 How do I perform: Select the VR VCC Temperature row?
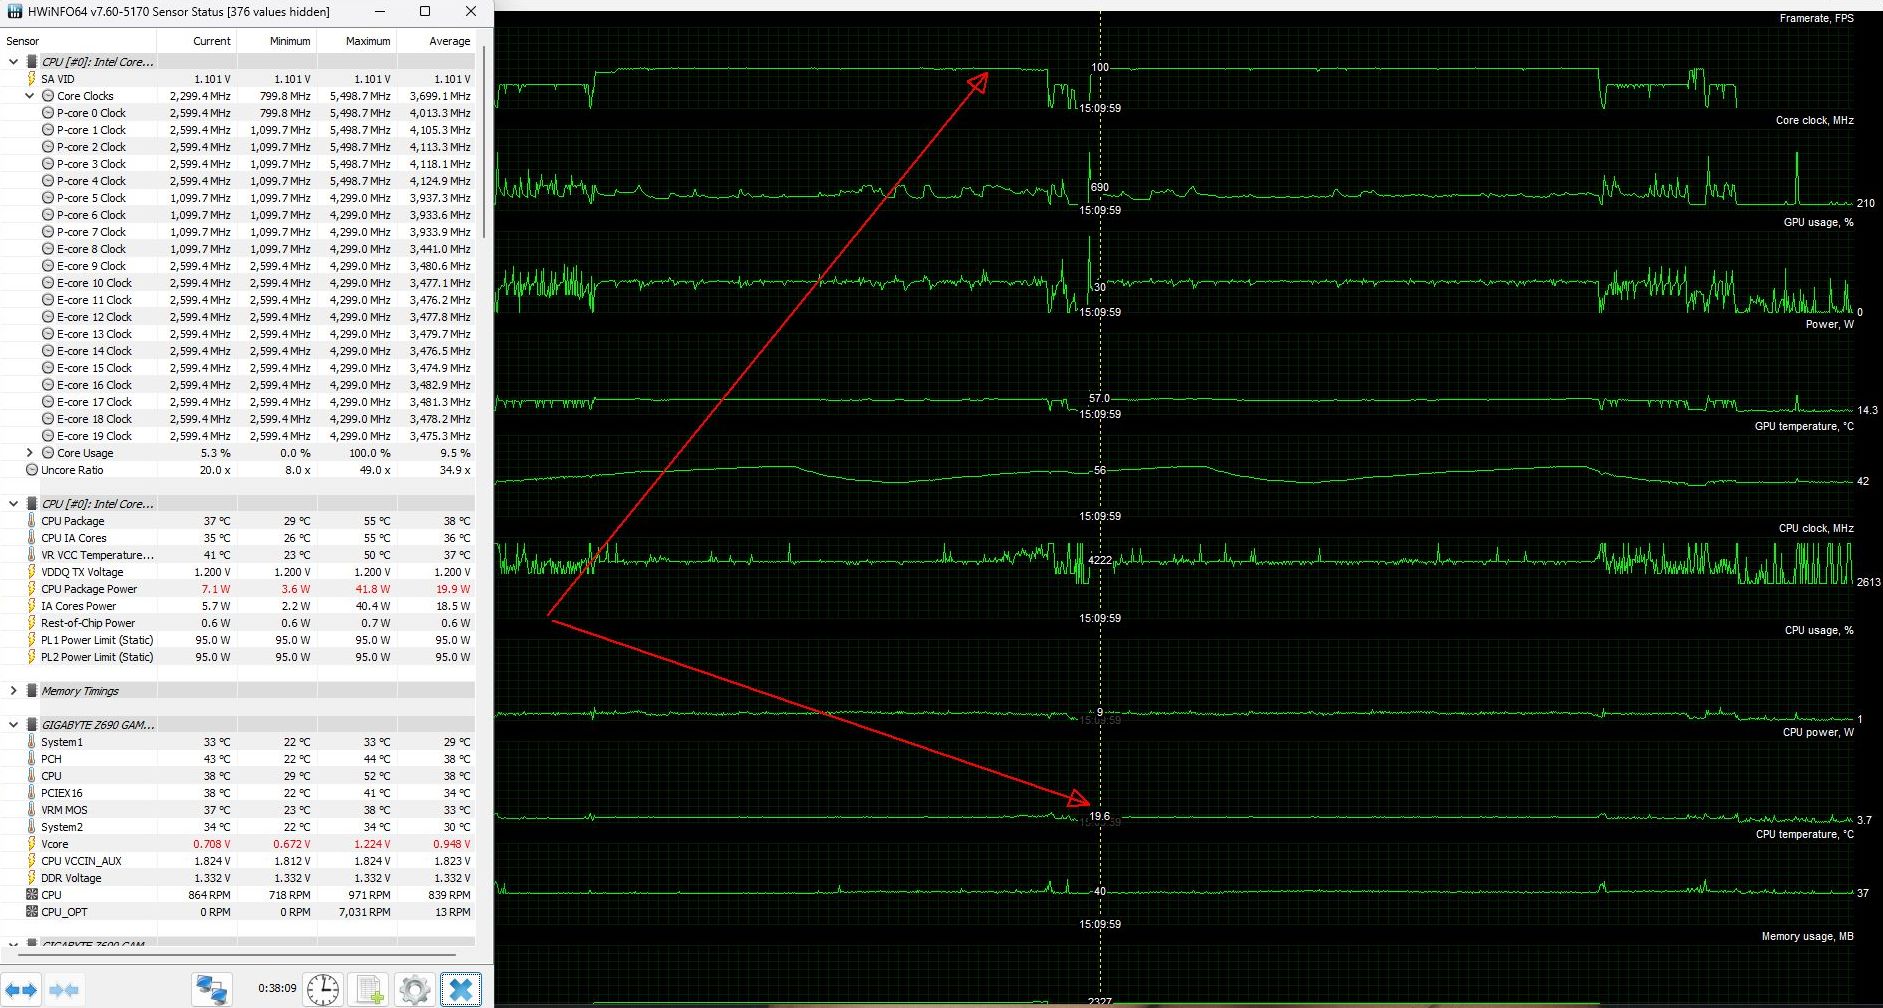[x=238, y=555]
